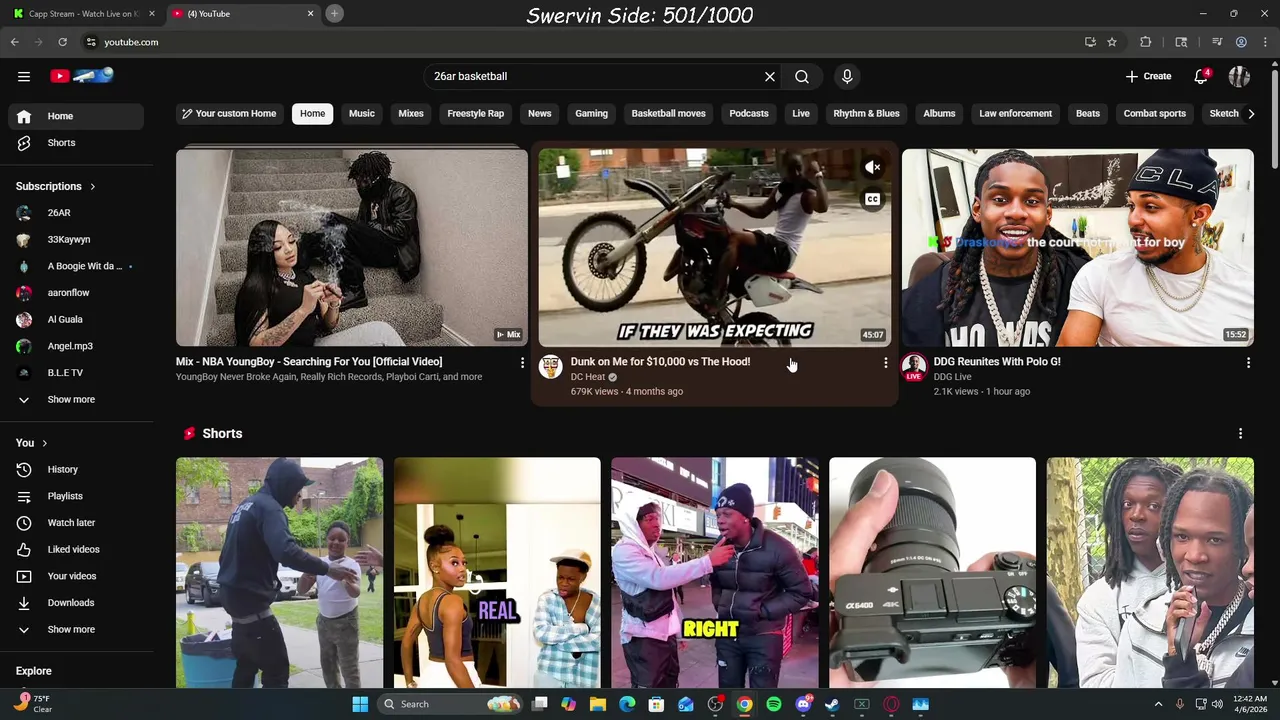Screen dimensions: 1280x720
Task: Open the Al Guala subscription channel
Action: [76, 320]
